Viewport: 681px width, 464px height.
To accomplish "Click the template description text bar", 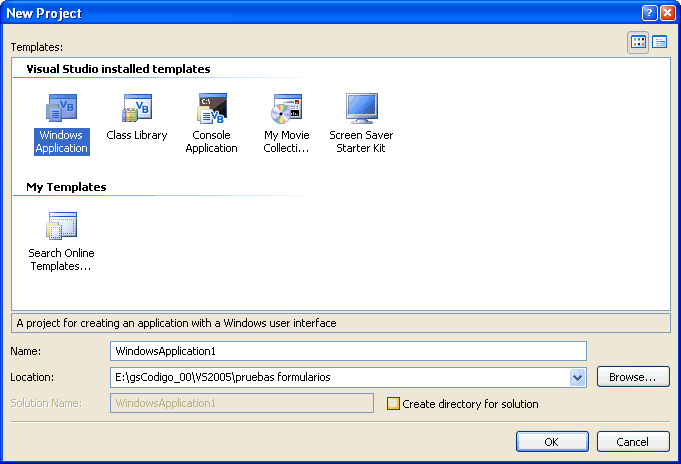I will pos(341,323).
